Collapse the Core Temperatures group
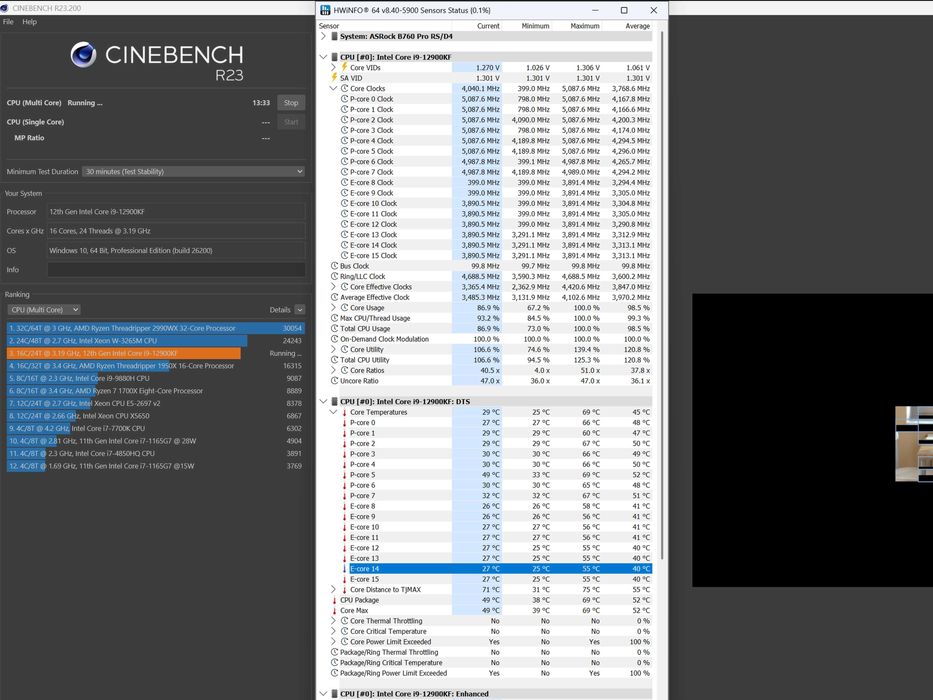Viewport: 933px width, 700px height. 333,412
